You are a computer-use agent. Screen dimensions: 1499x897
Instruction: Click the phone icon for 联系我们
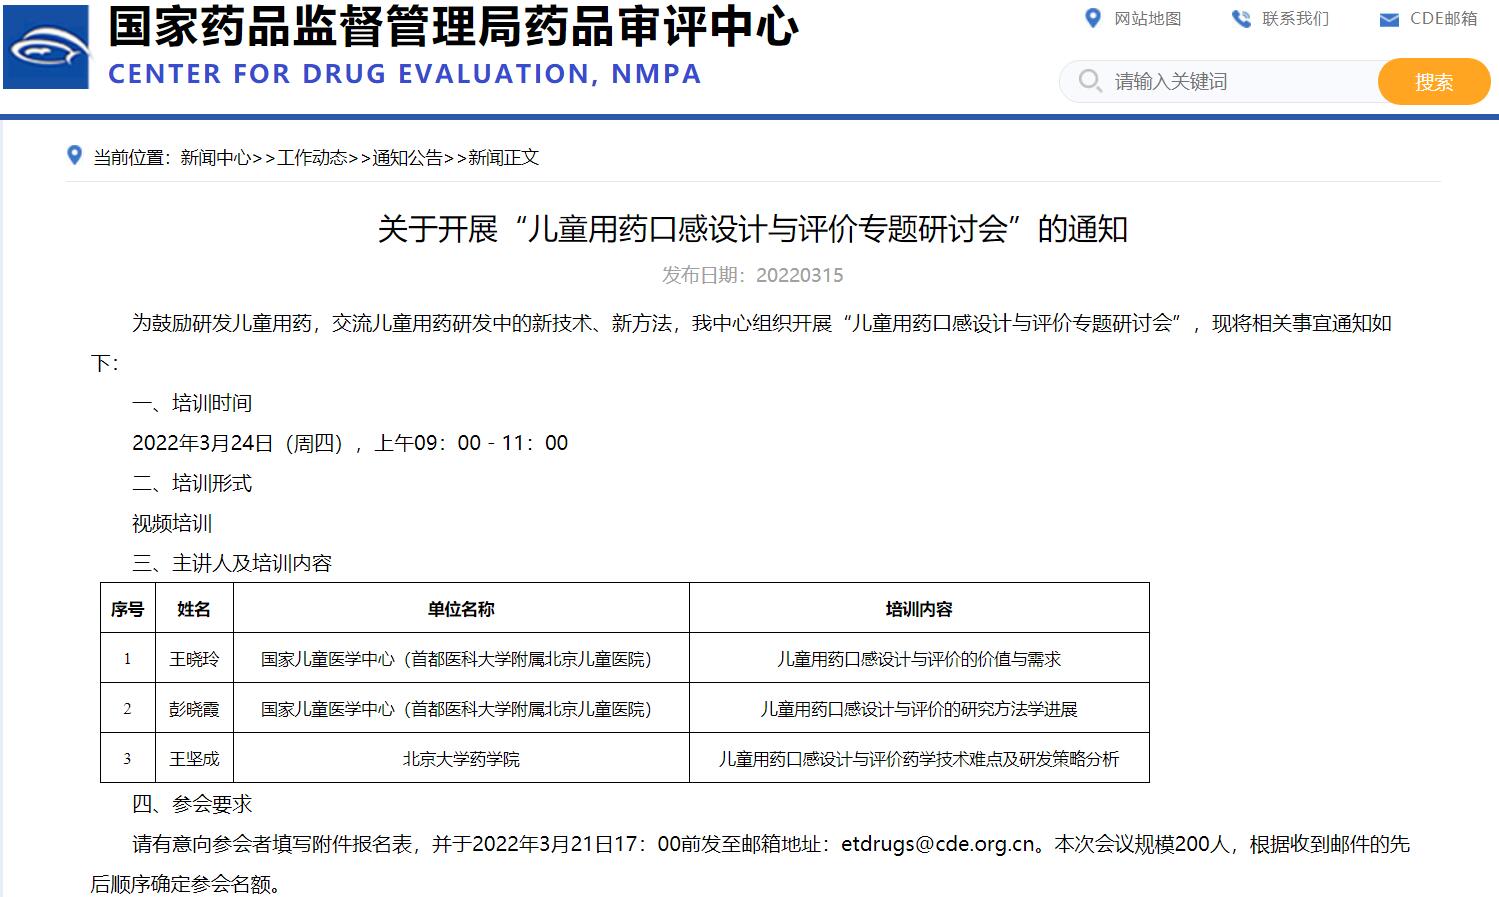point(1241,19)
